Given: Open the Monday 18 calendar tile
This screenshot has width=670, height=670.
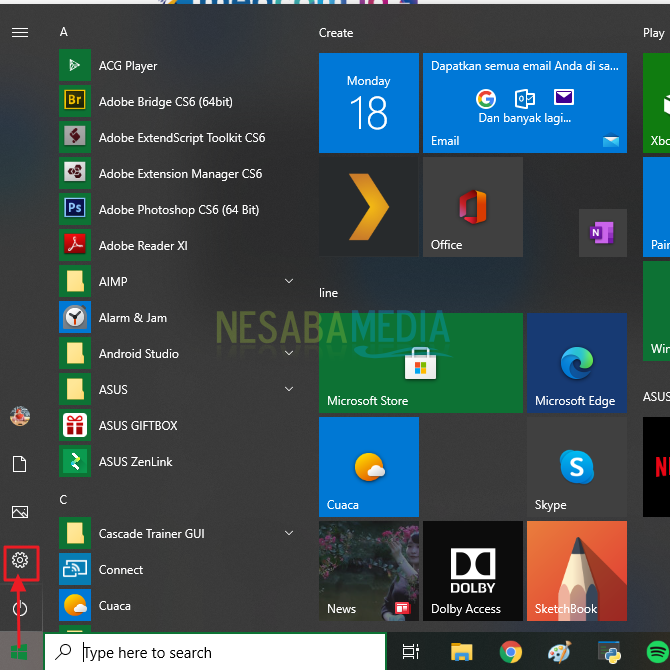Looking at the screenshot, I should 369,103.
